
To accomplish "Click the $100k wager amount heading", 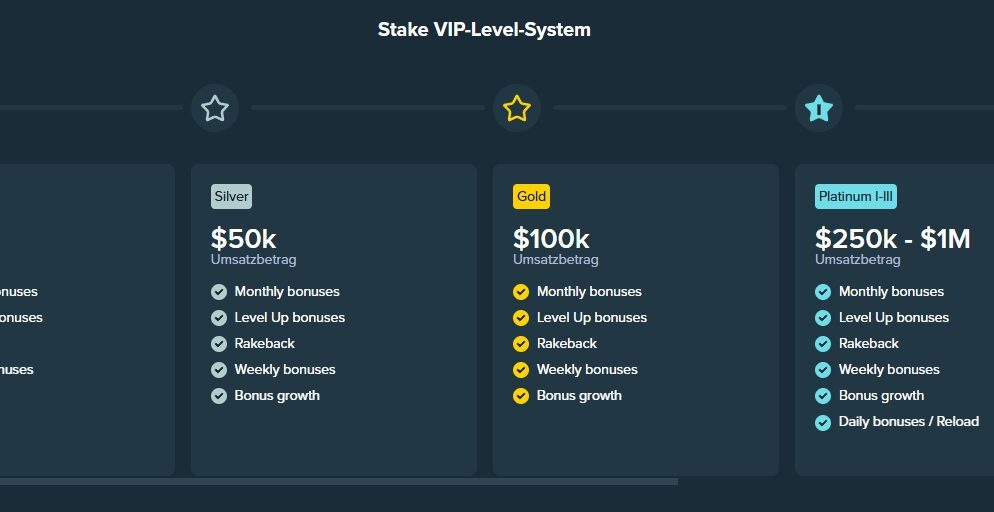I will [552, 239].
